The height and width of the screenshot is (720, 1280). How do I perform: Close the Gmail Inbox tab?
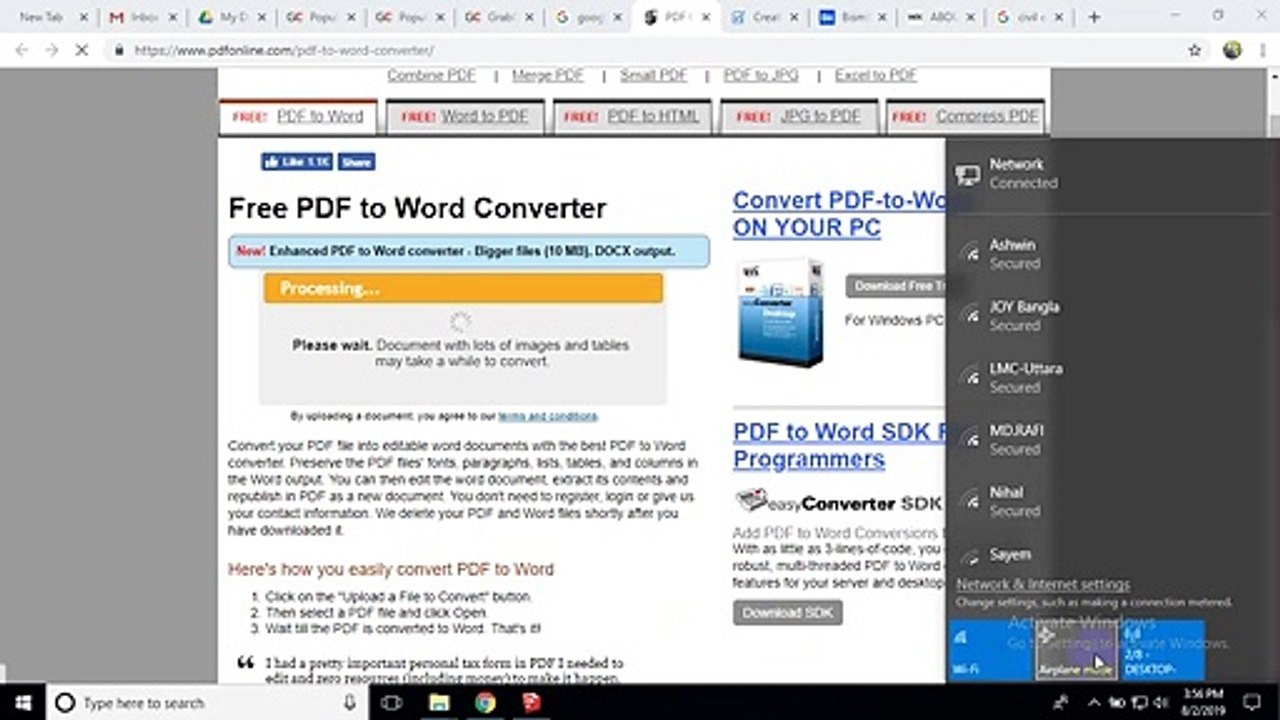171,17
